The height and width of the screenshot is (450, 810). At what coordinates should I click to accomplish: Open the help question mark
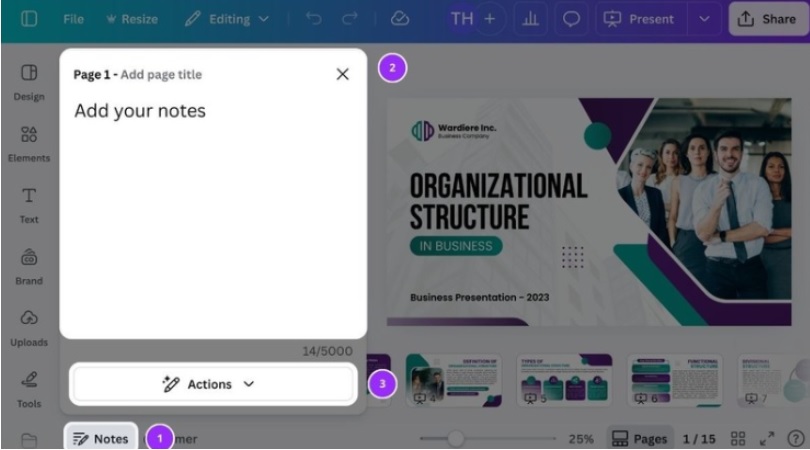tap(796, 439)
